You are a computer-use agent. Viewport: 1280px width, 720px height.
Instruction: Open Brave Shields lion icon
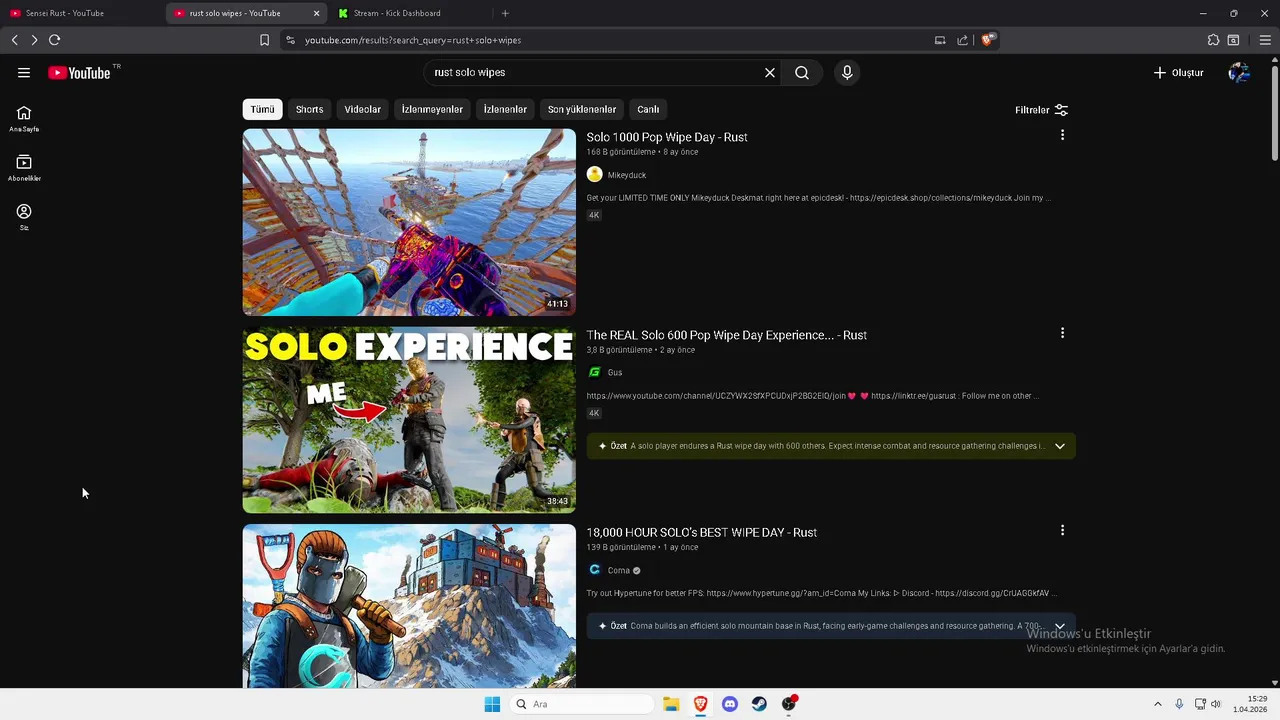pyautogui.click(x=987, y=40)
